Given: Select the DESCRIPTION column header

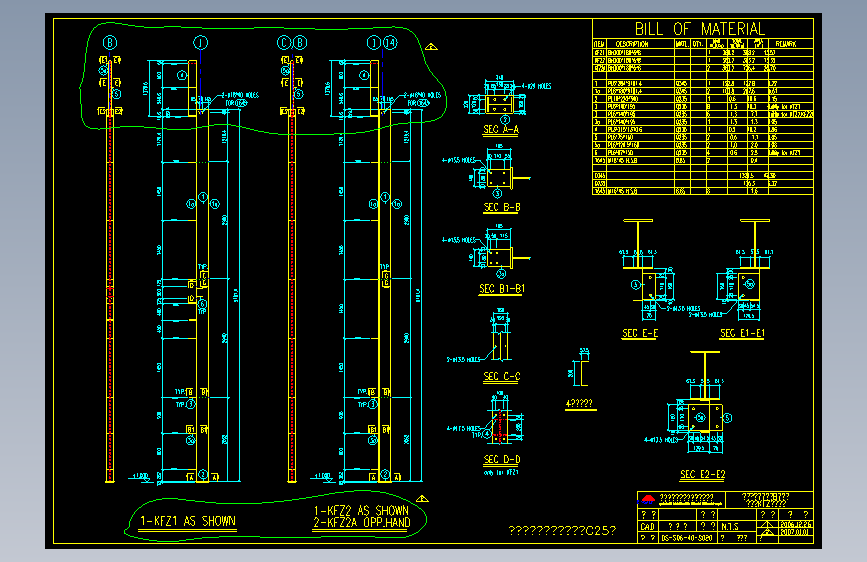Looking at the screenshot, I should pos(631,44).
